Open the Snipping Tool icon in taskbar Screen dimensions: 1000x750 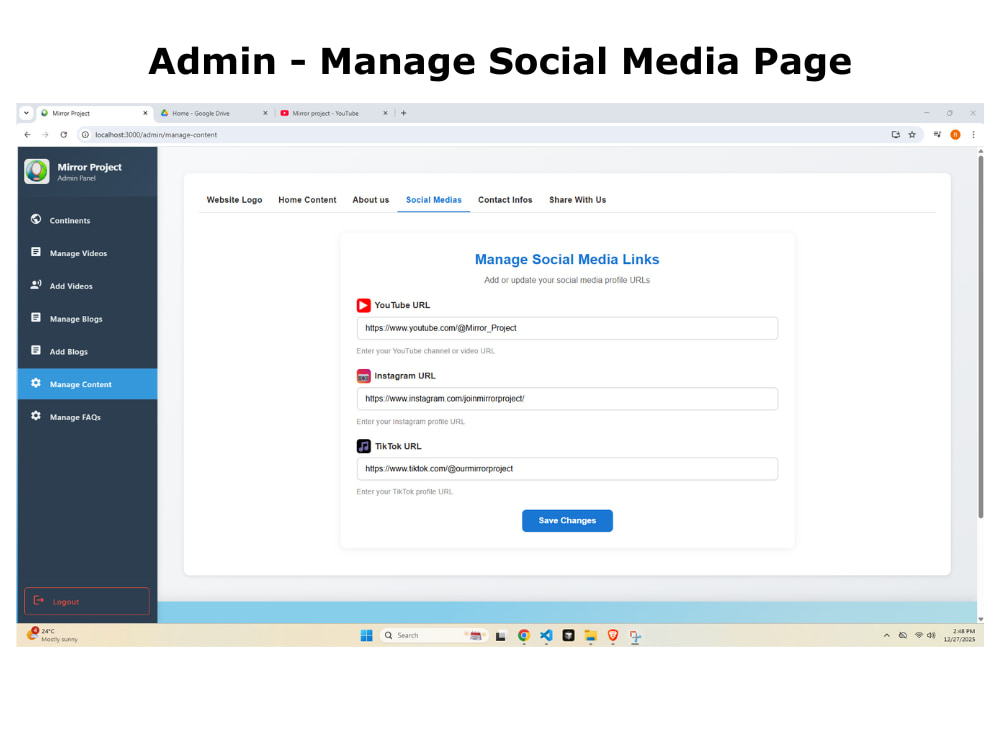click(635, 635)
